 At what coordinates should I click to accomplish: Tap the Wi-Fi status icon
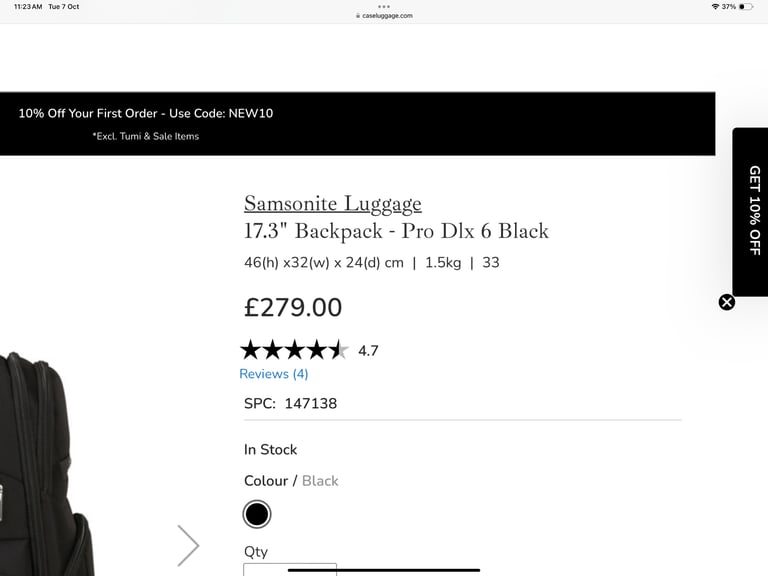click(x=715, y=7)
